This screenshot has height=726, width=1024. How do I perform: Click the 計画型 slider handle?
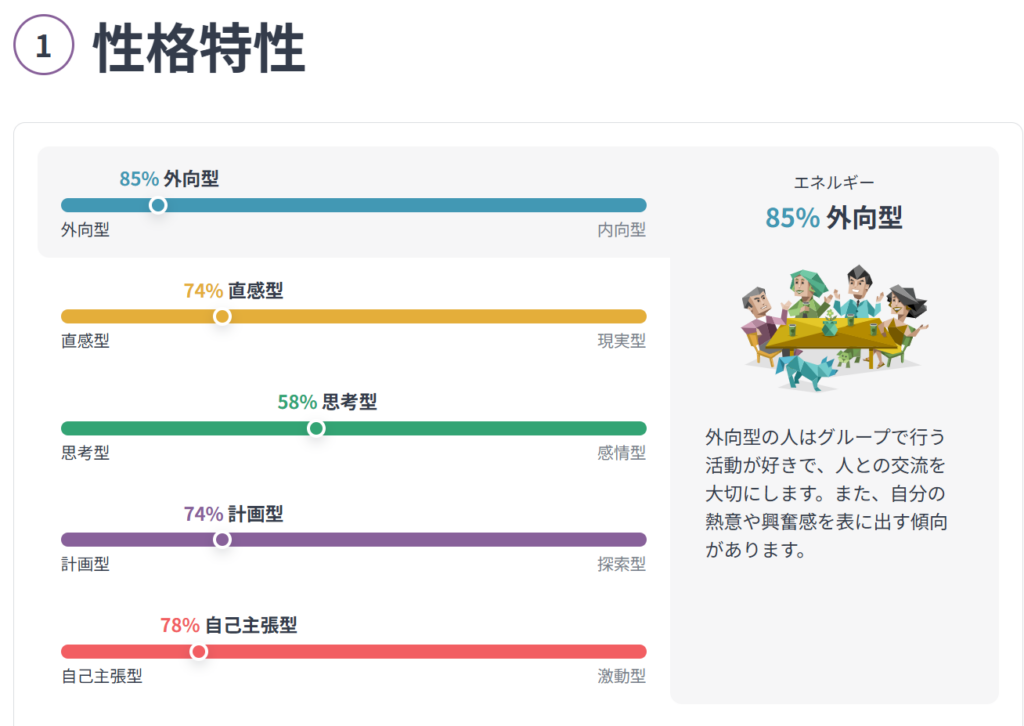[x=222, y=539]
